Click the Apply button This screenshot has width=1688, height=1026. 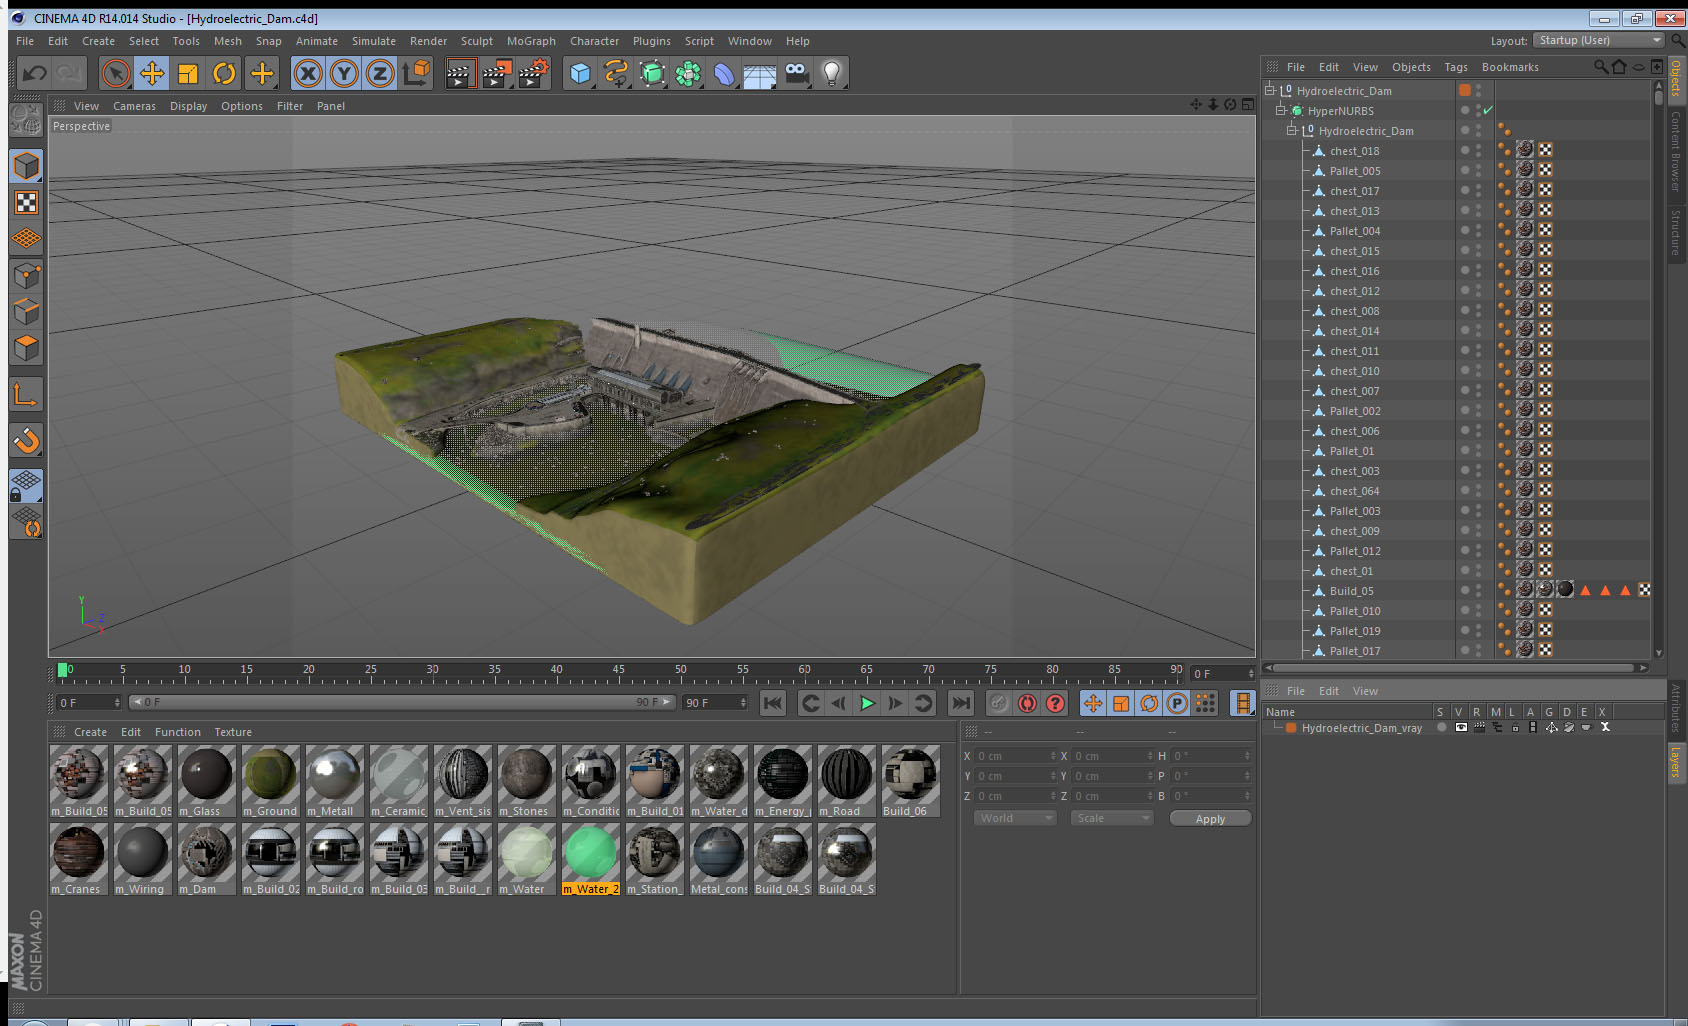(1210, 818)
